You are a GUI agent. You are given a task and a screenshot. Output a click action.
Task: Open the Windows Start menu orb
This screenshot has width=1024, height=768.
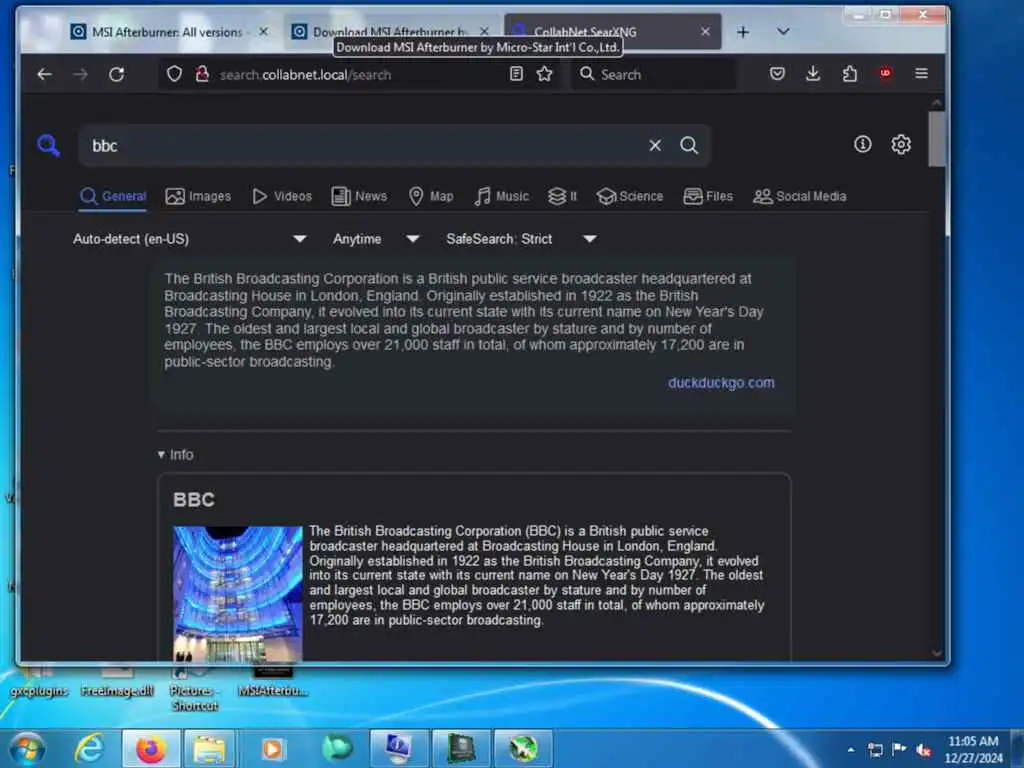point(27,748)
